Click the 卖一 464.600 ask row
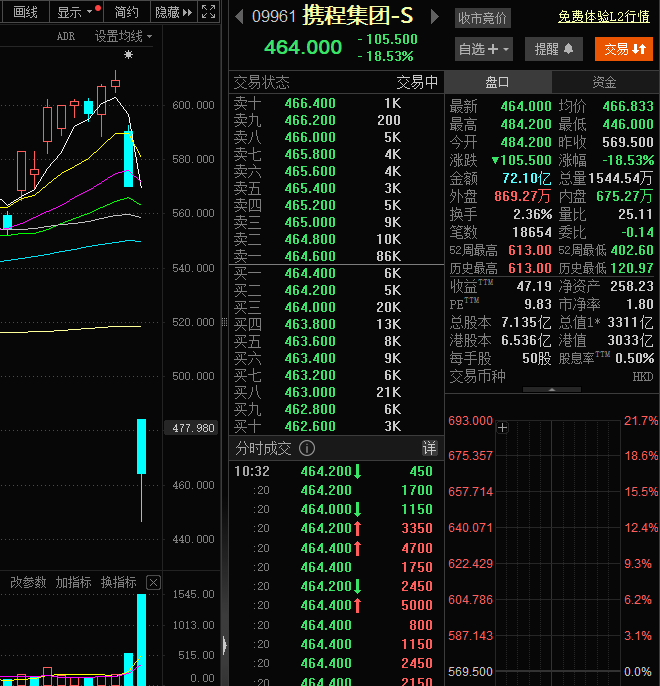660x686 pixels. click(x=336, y=256)
